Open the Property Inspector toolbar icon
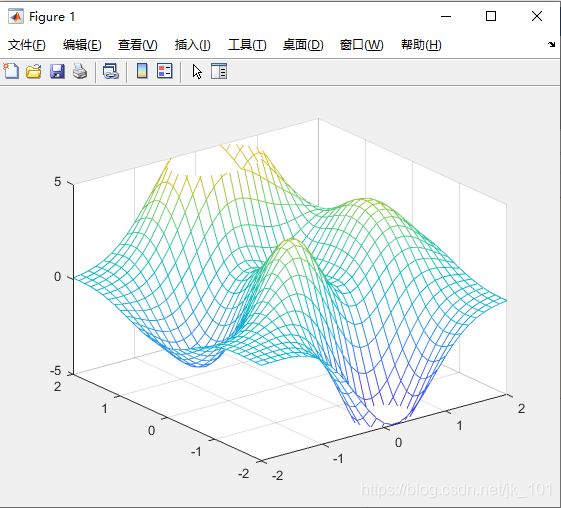561x508 pixels. coord(219,71)
